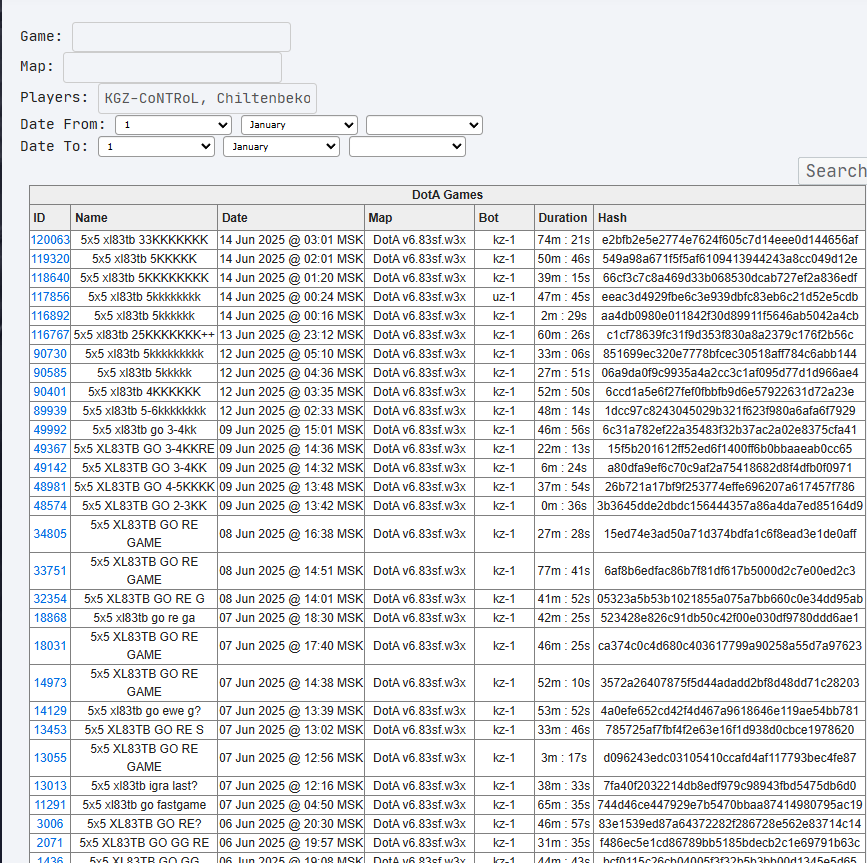Select game name '5x5 xl83tb go ewe g?'
The image size is (867, 863).
coord(144,711)
